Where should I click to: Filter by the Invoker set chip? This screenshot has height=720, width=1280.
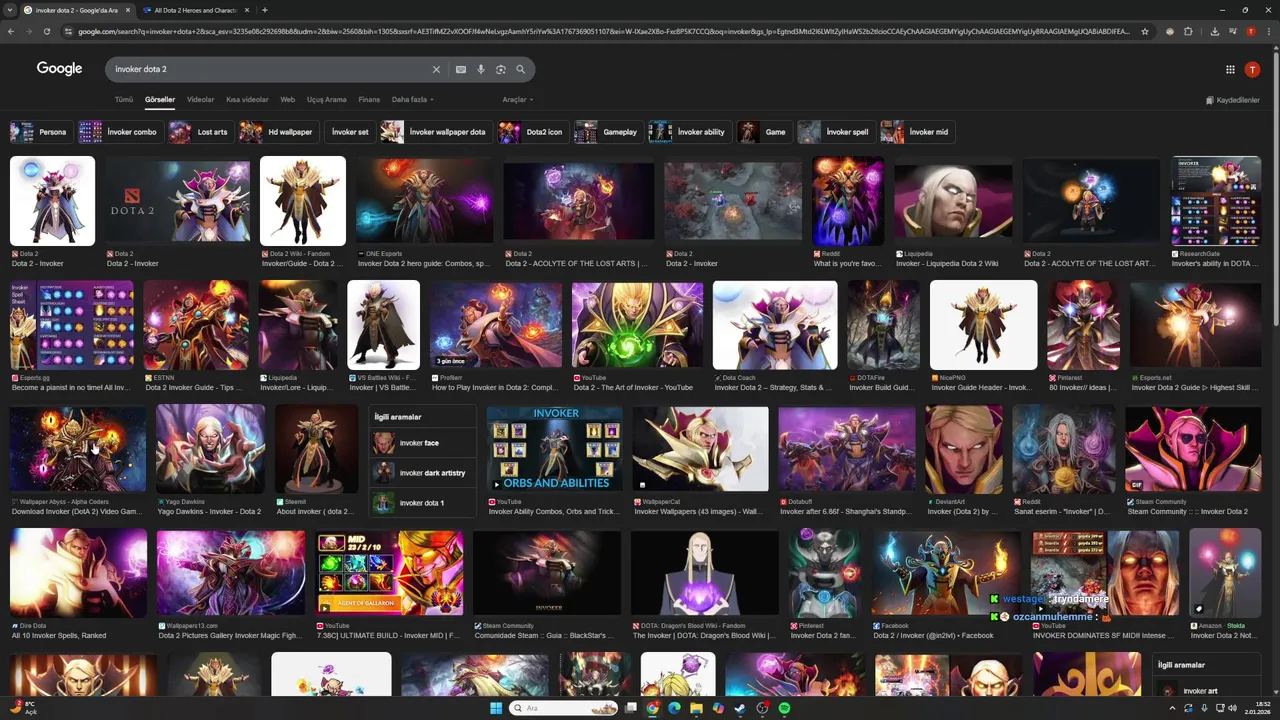350,132
